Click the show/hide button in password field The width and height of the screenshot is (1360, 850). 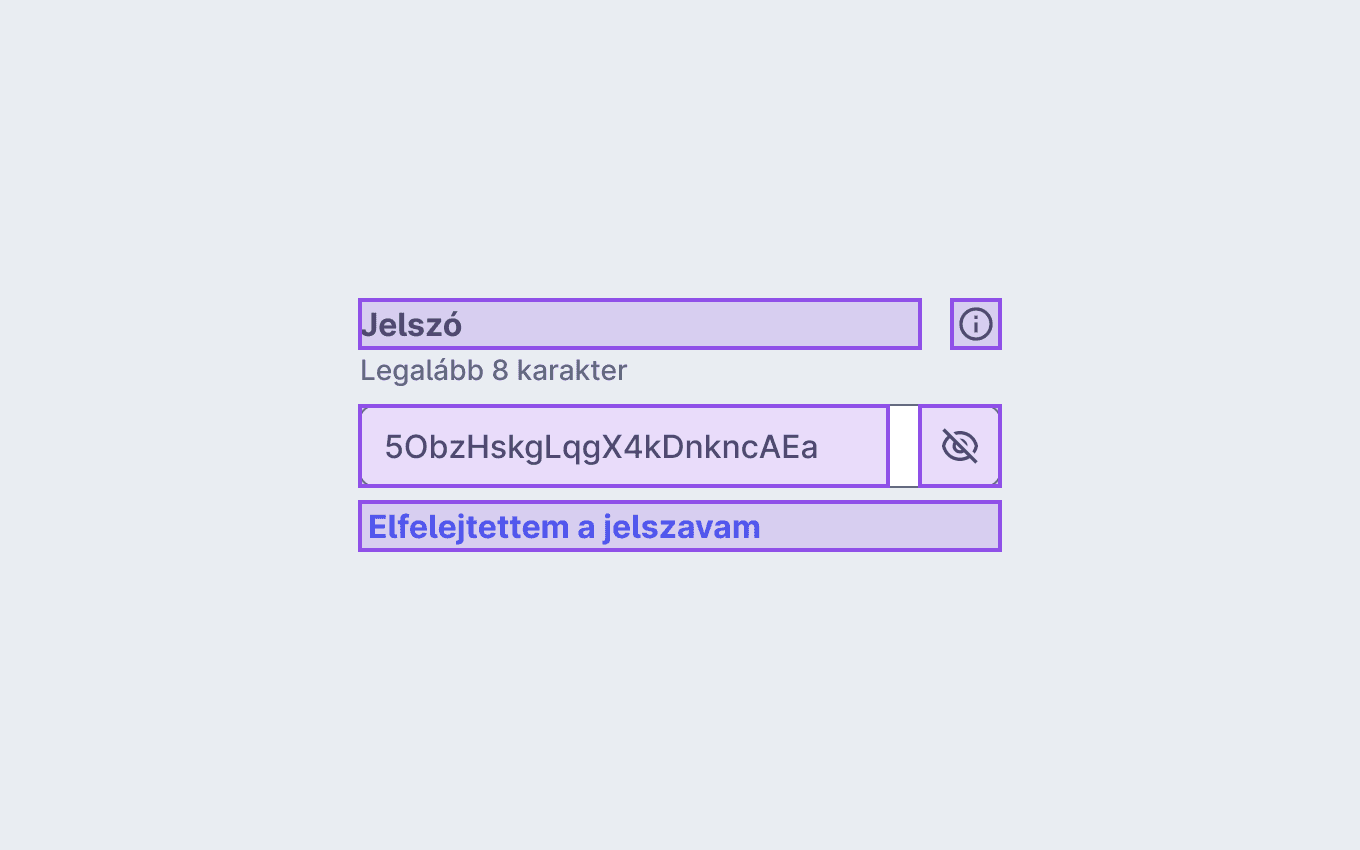click(960, 446)
